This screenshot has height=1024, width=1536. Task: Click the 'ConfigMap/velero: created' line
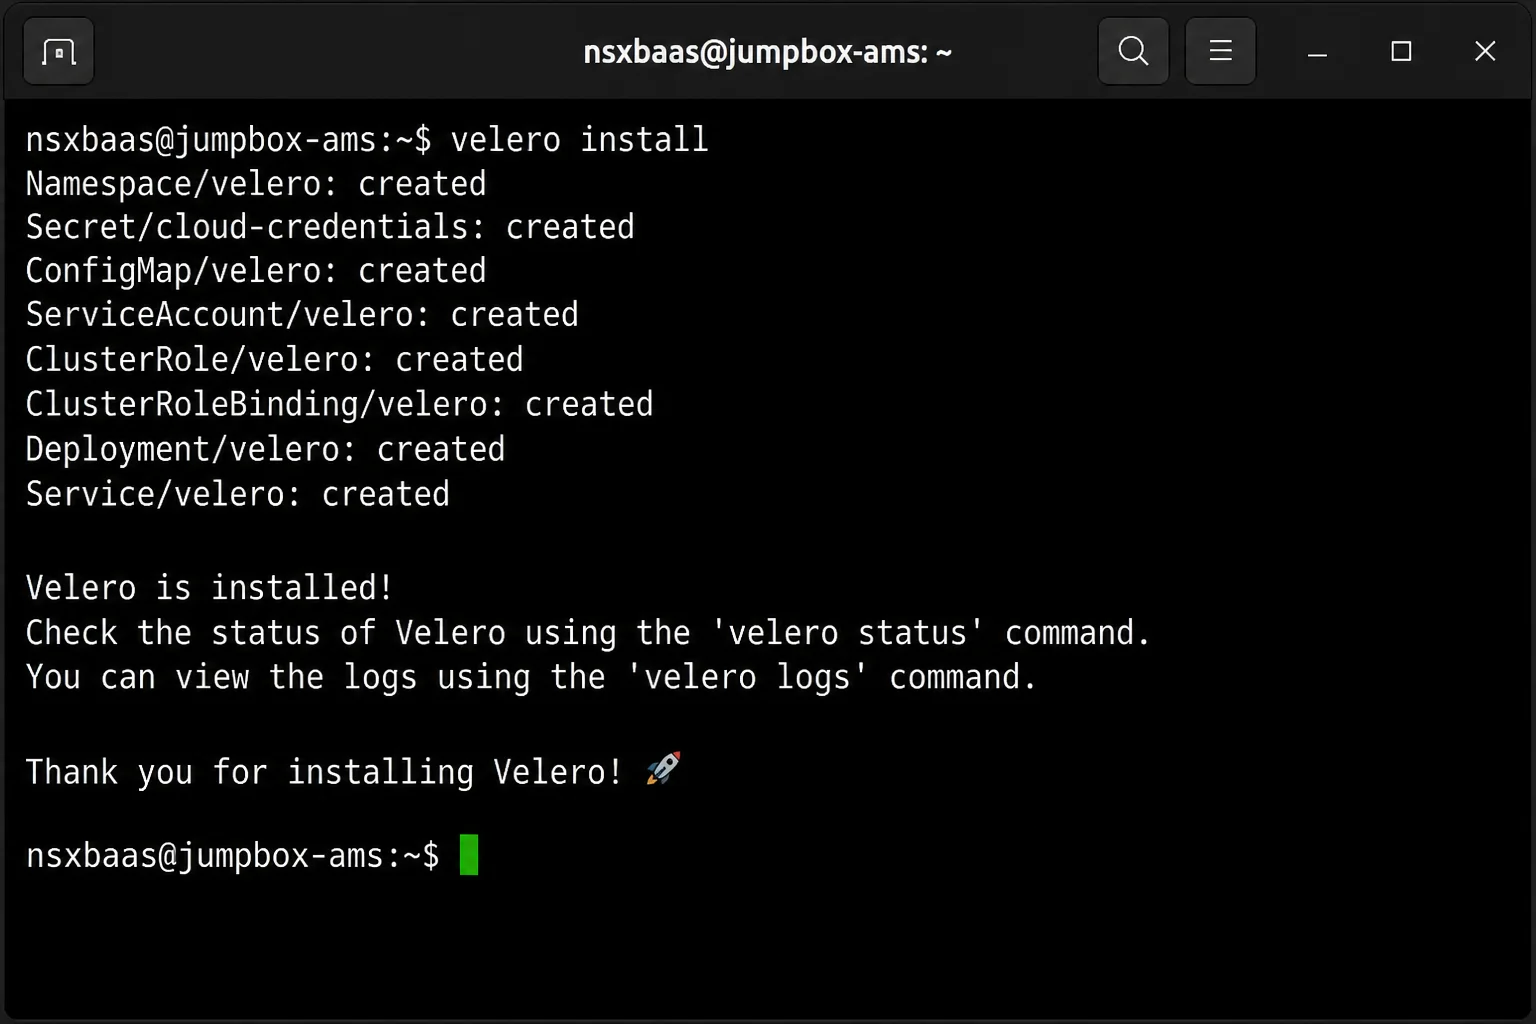tap(256, 271)
